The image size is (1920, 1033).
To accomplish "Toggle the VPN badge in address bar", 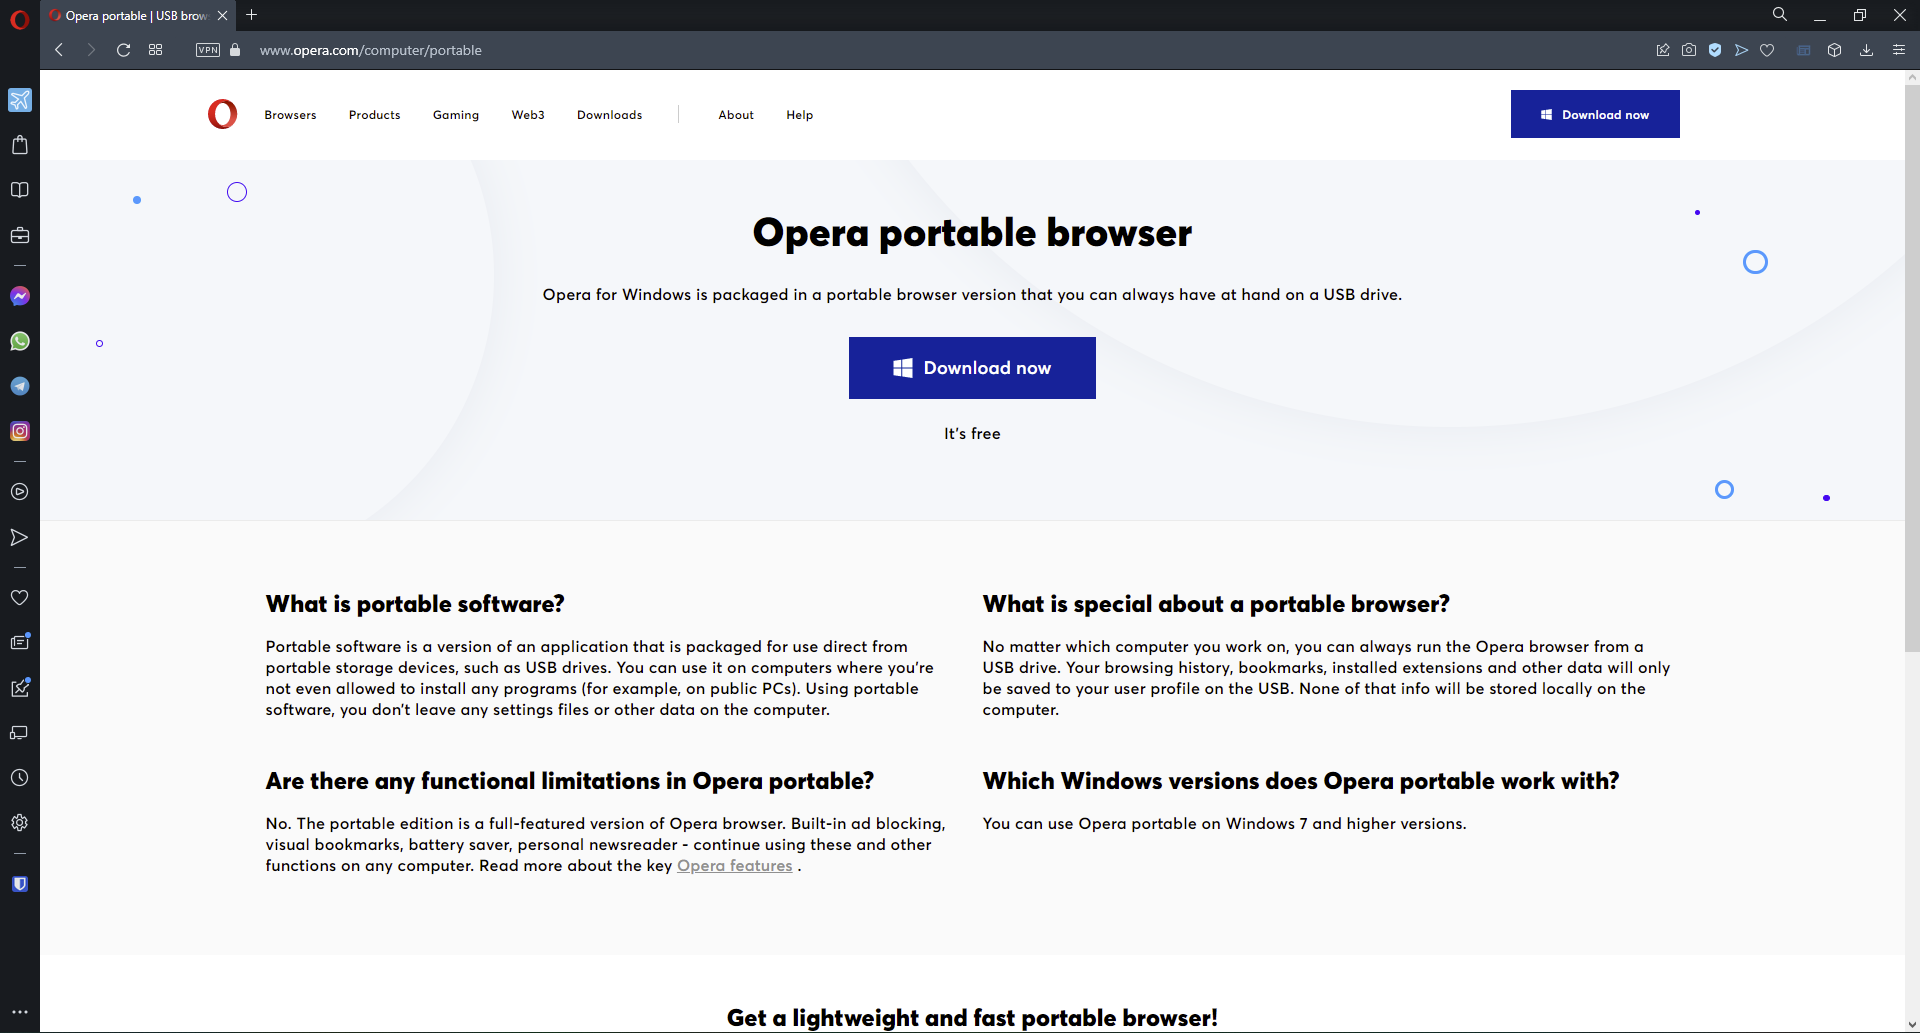I will pyautogui.click(x=208, y=50).
